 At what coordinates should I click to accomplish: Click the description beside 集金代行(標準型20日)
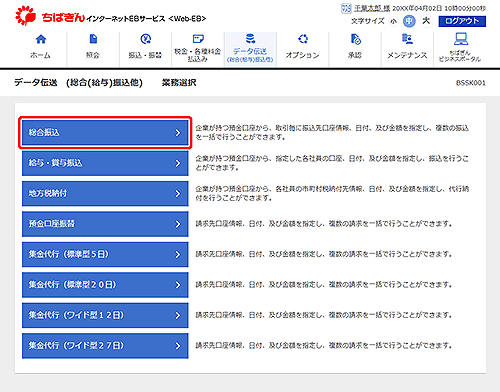pyautogui.click(x=324, y=285)
